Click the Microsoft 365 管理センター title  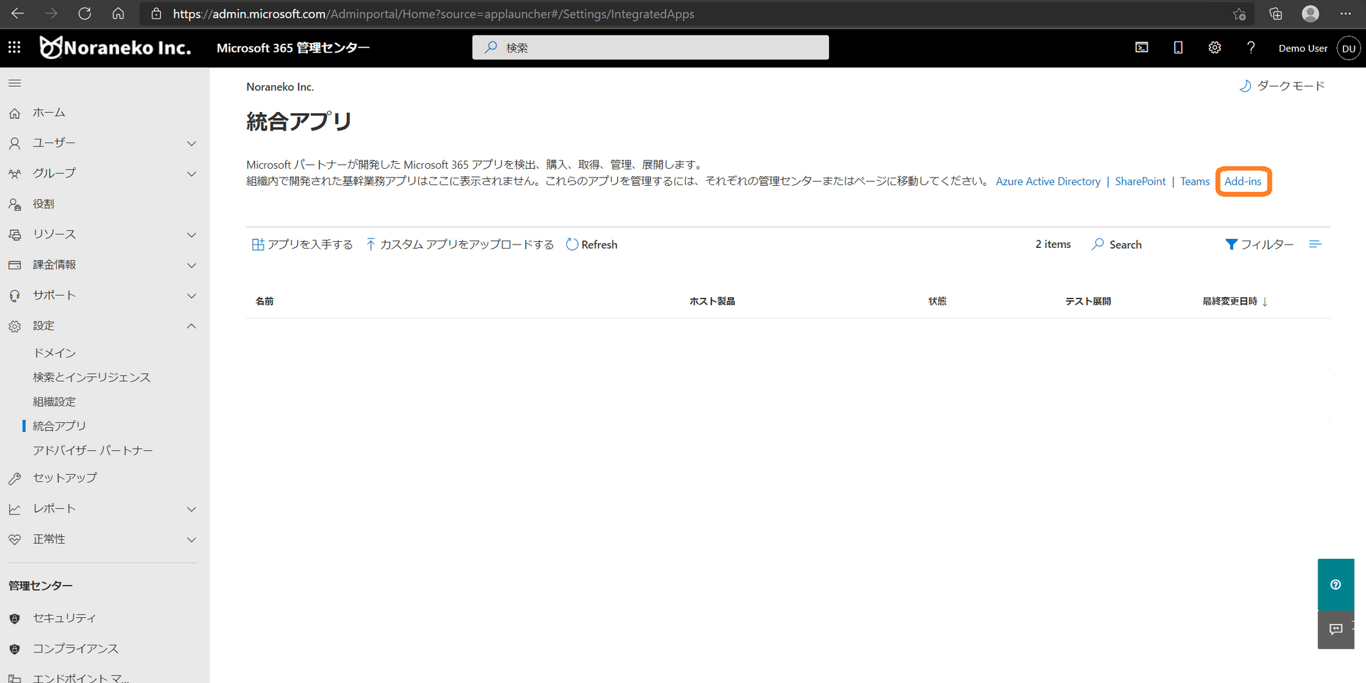tap(293, 47)
